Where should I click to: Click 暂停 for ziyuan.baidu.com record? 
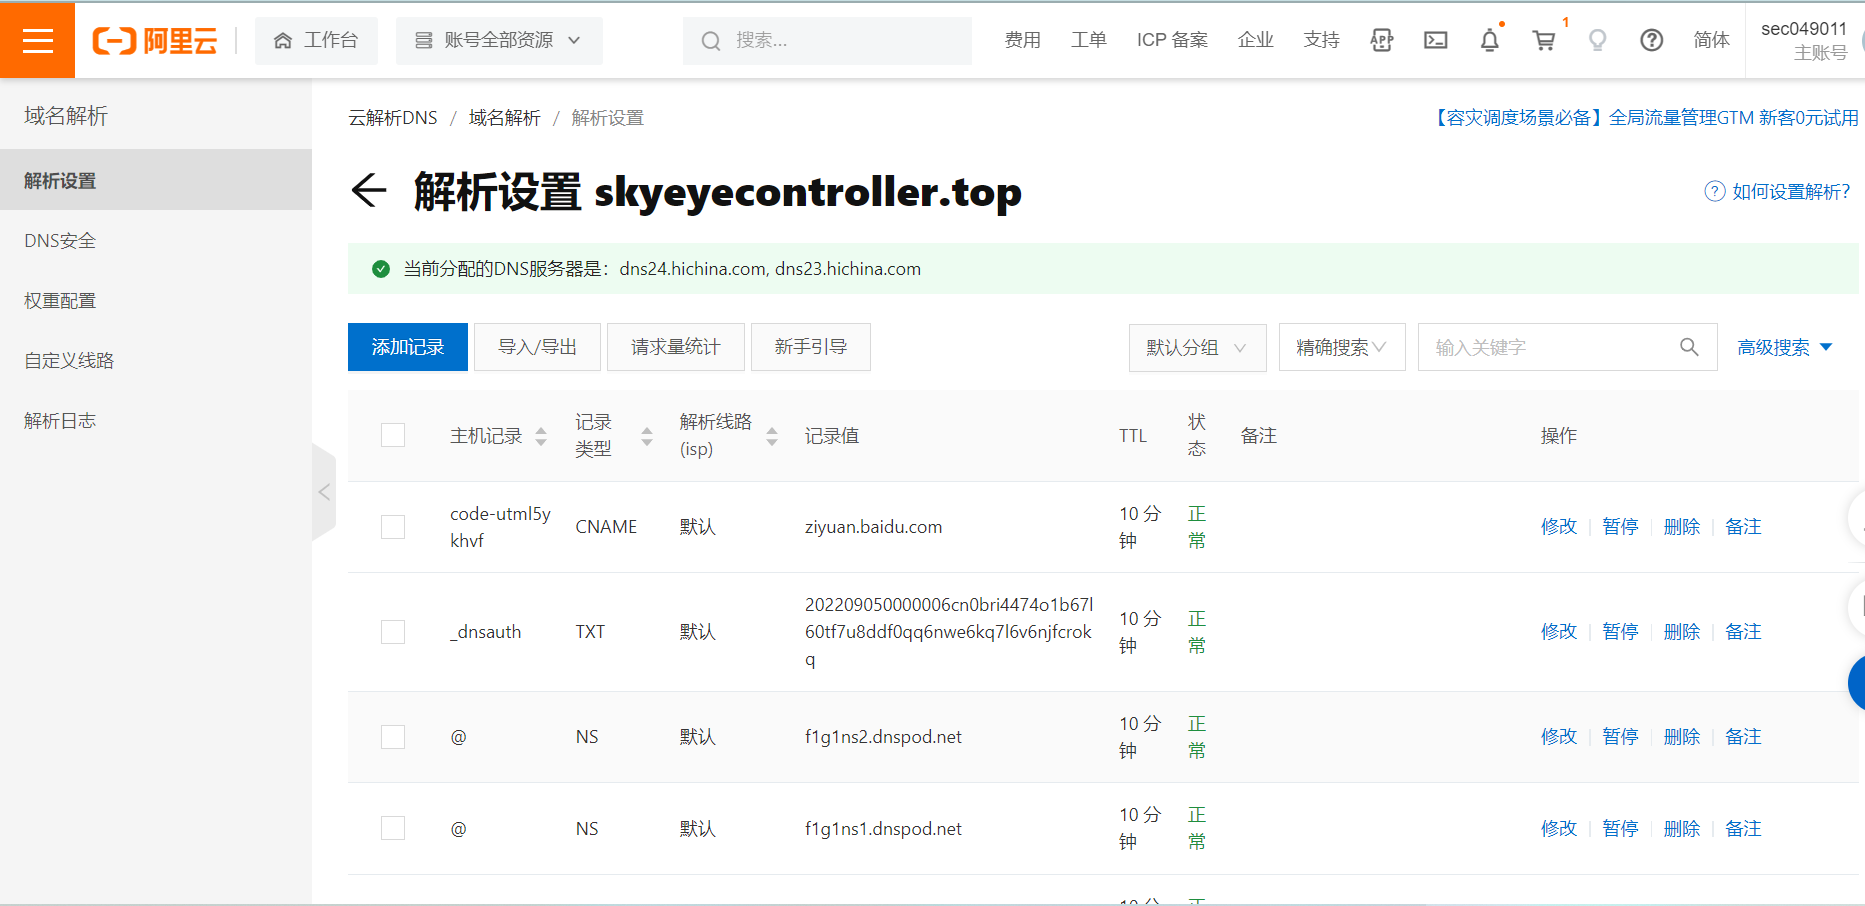1620,527
